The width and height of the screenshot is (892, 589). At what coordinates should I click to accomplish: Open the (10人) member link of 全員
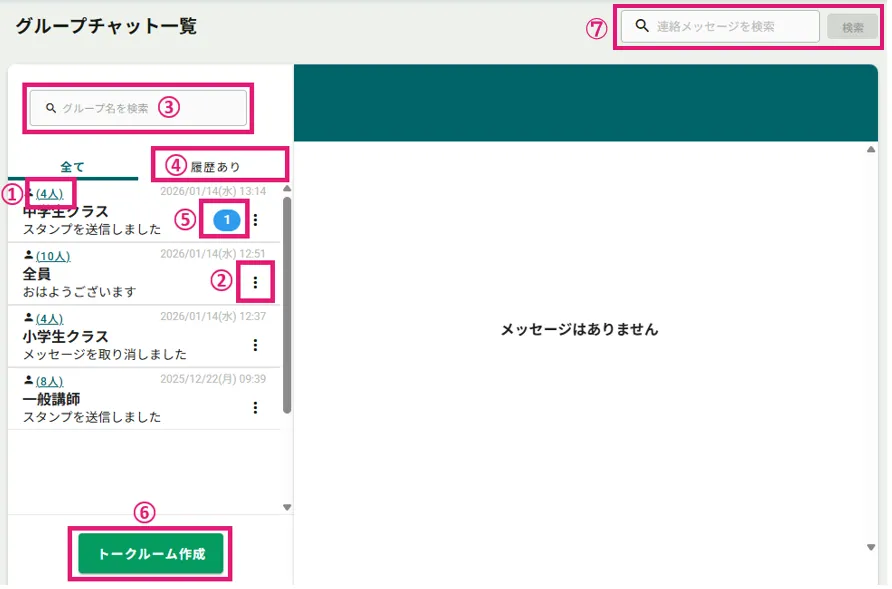[52, 257]
